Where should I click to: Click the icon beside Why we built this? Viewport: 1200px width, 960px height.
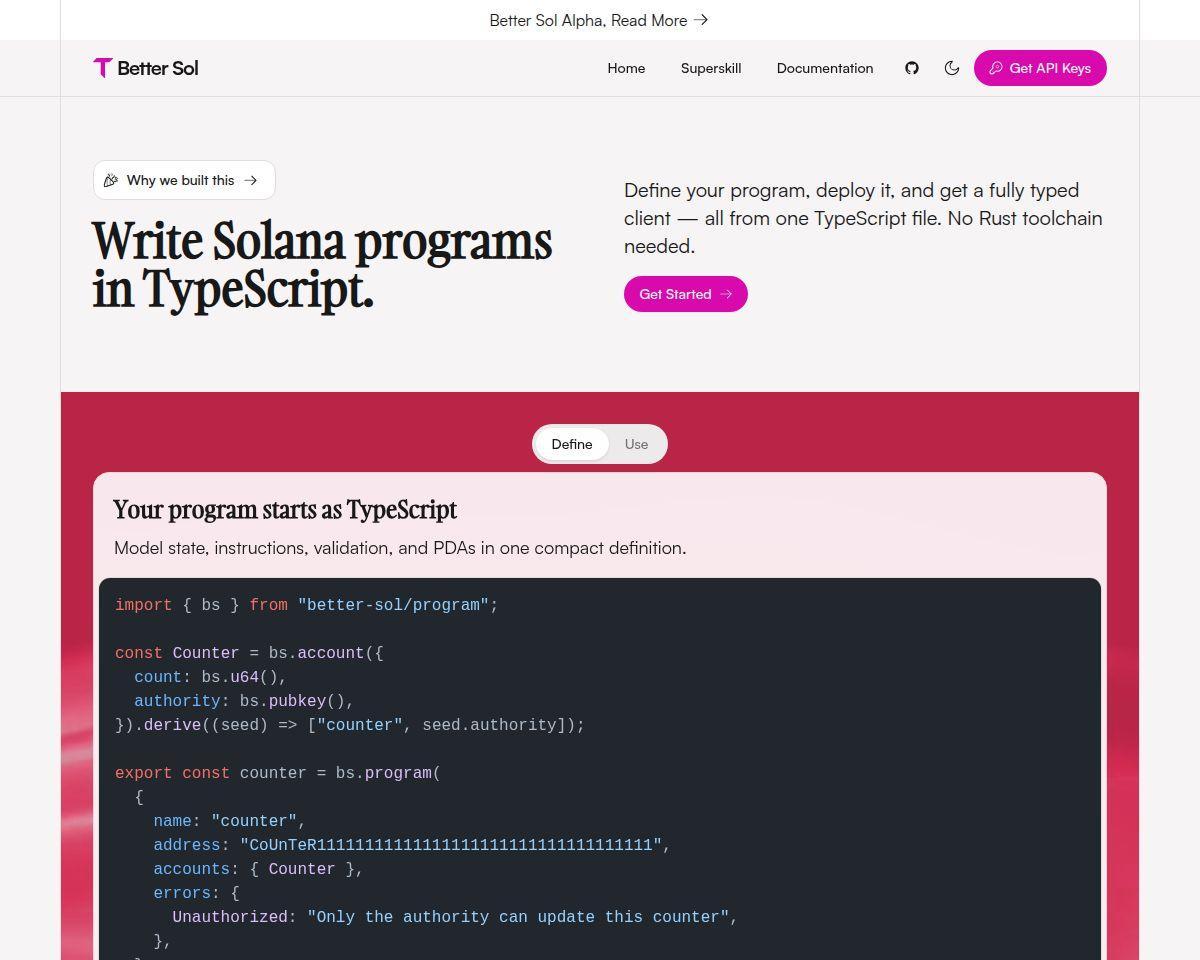(x=111, y=180)
